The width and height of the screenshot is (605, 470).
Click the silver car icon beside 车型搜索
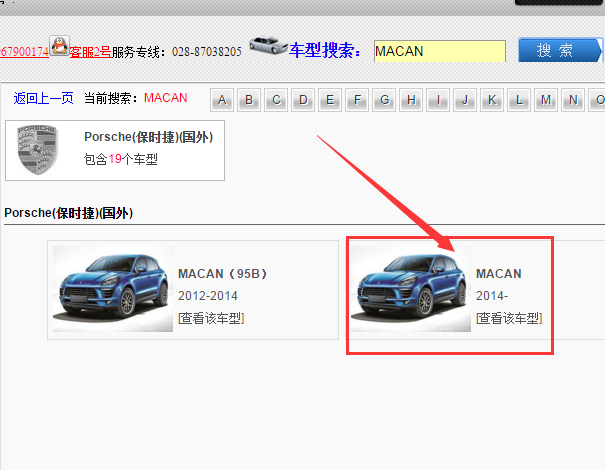[268, 46]
